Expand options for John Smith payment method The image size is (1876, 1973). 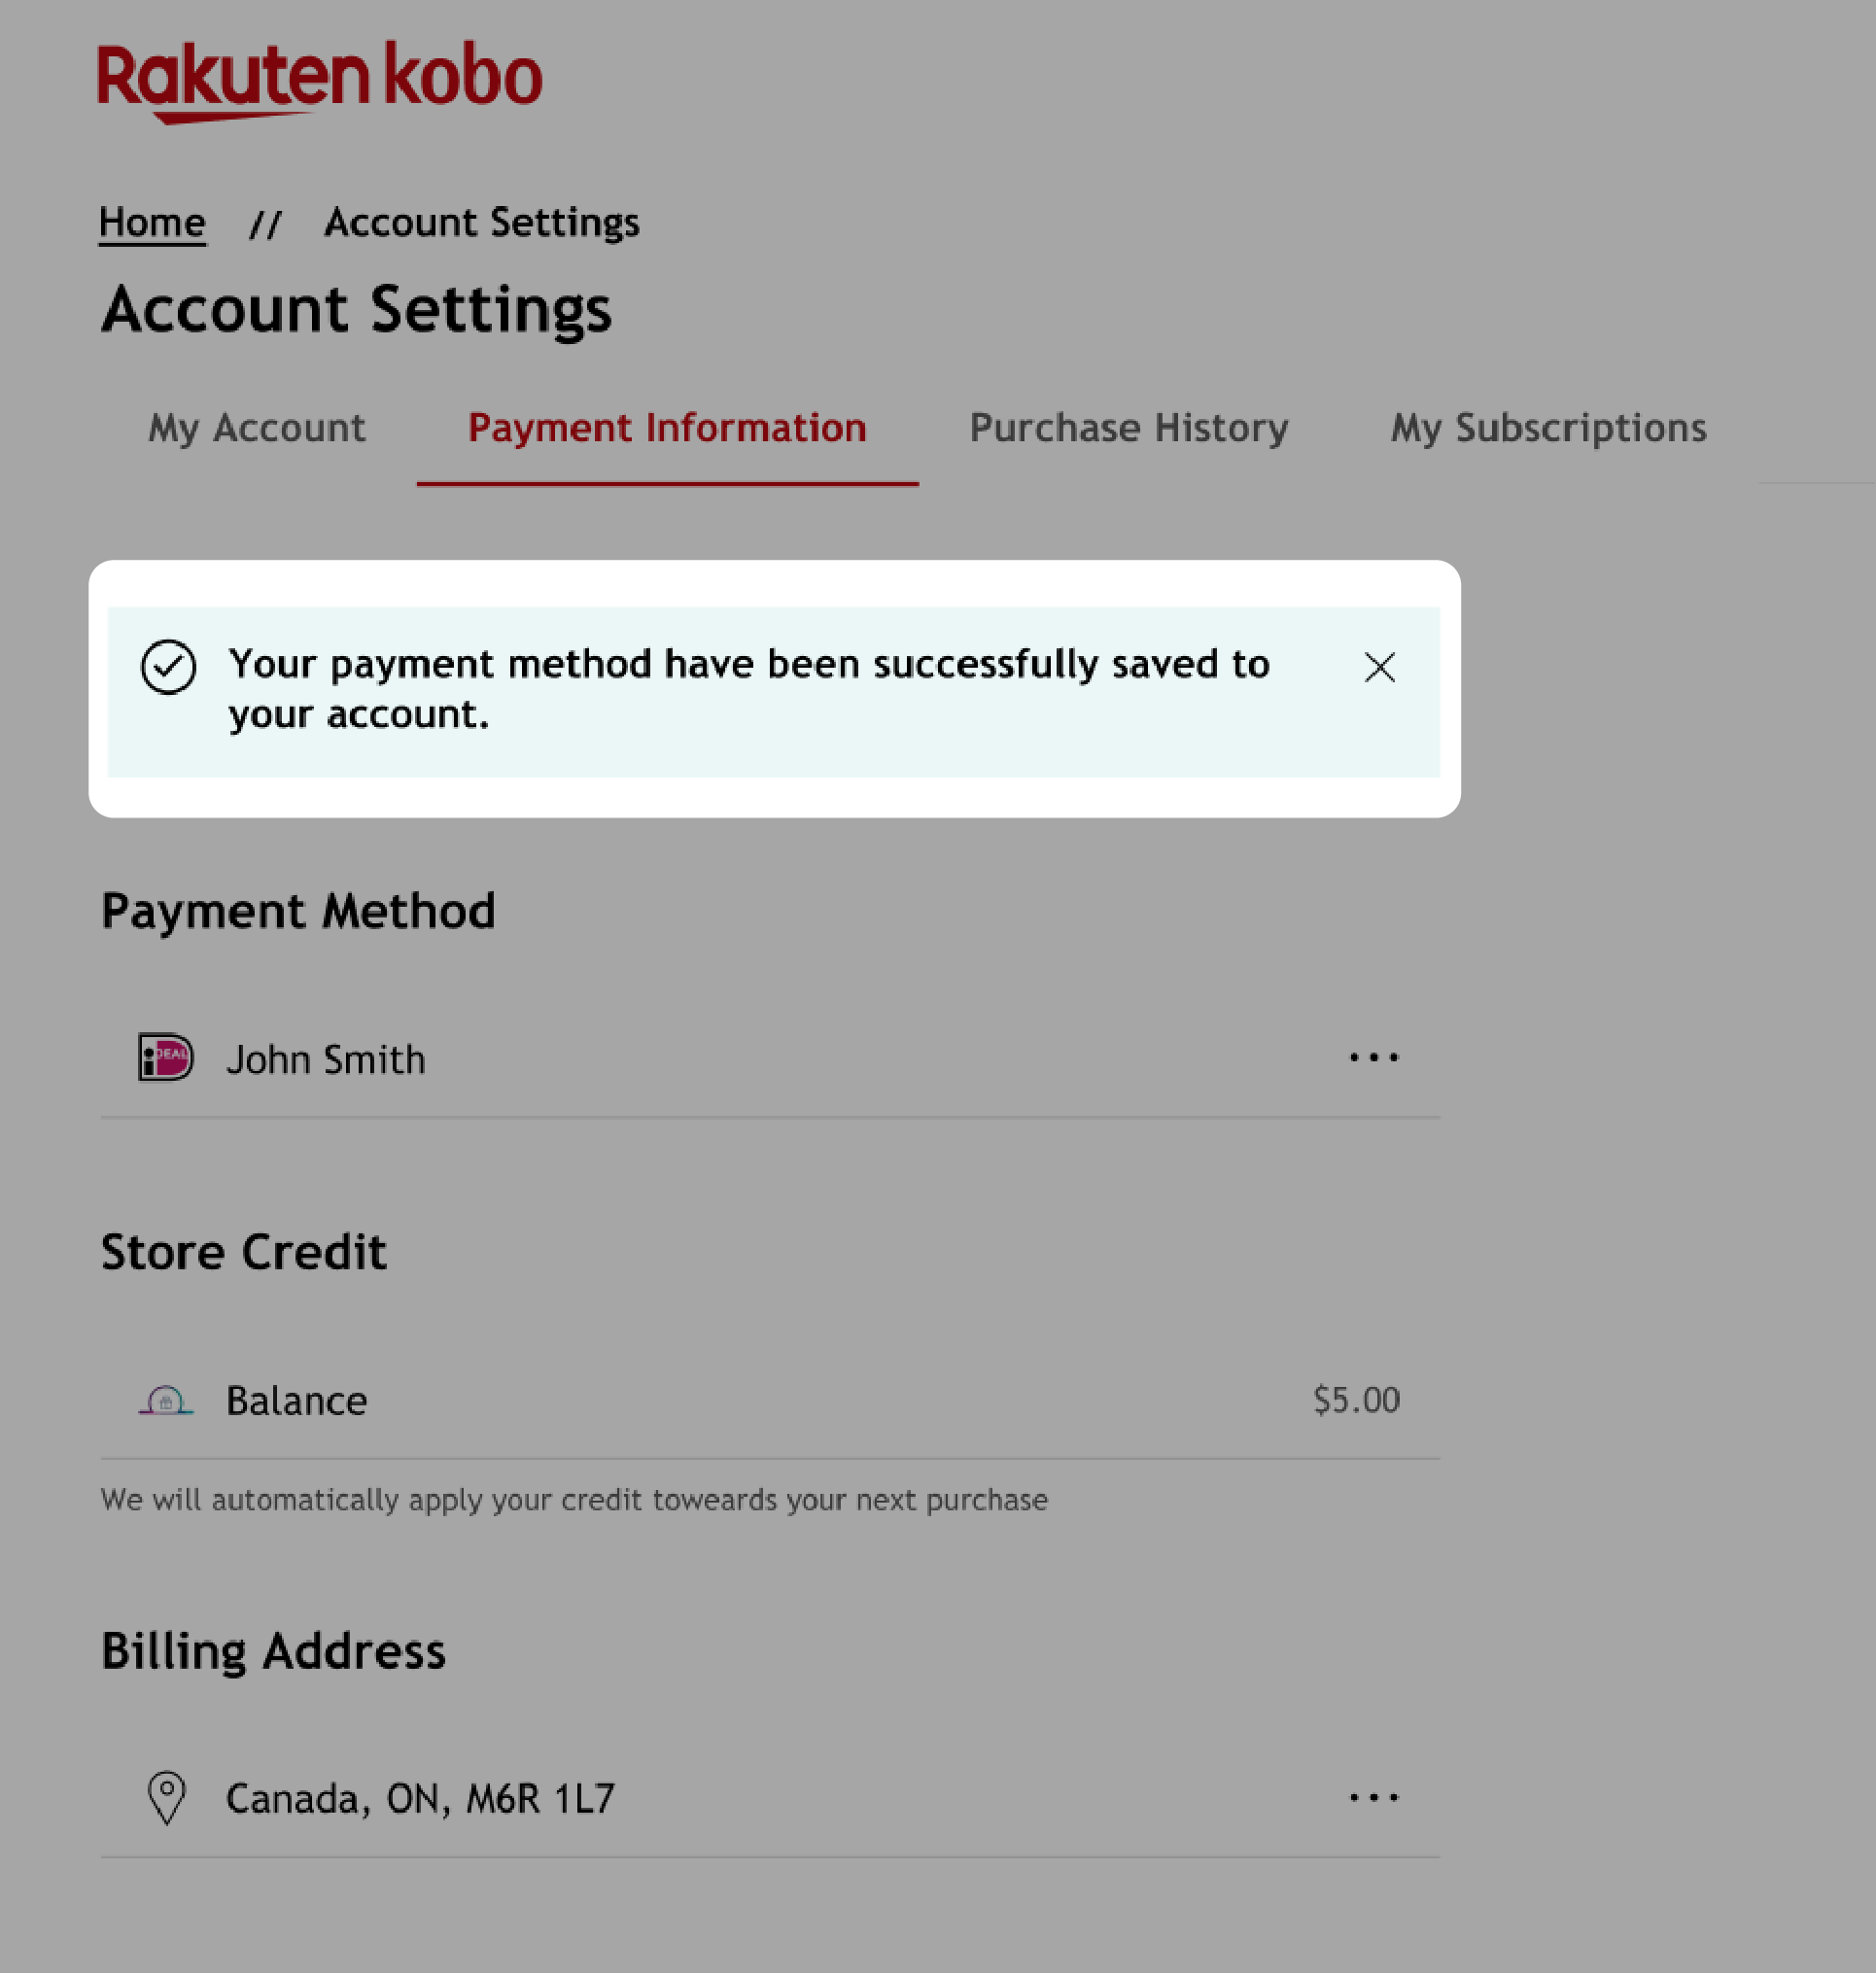click(1374, 1057)
